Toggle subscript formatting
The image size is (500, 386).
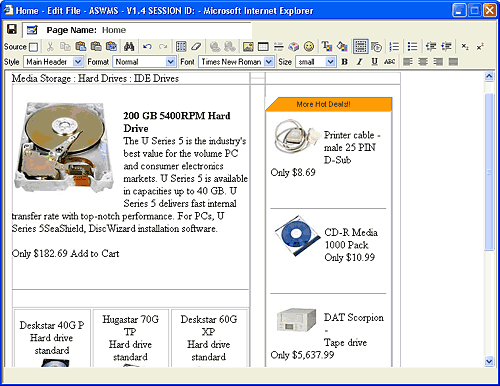465,47
